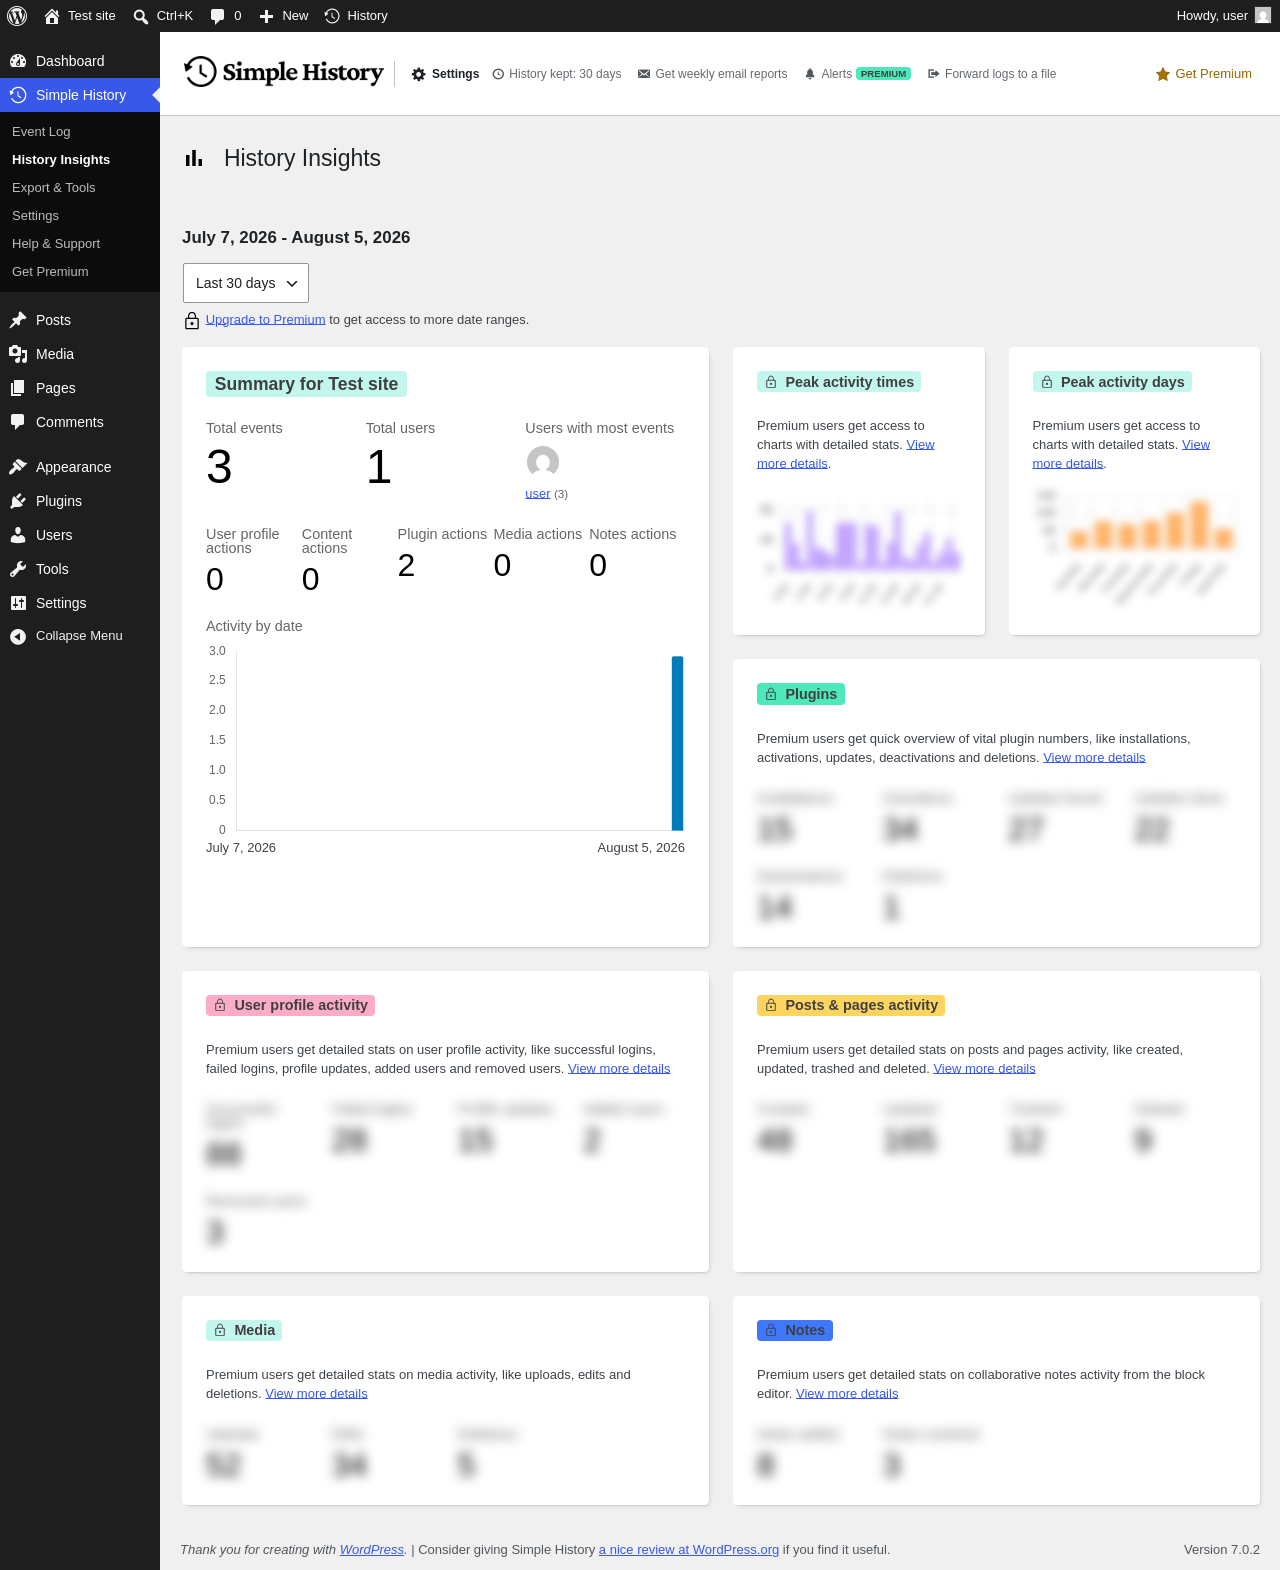Click the Plugins plug icon in sidebar

coord(18,501)
